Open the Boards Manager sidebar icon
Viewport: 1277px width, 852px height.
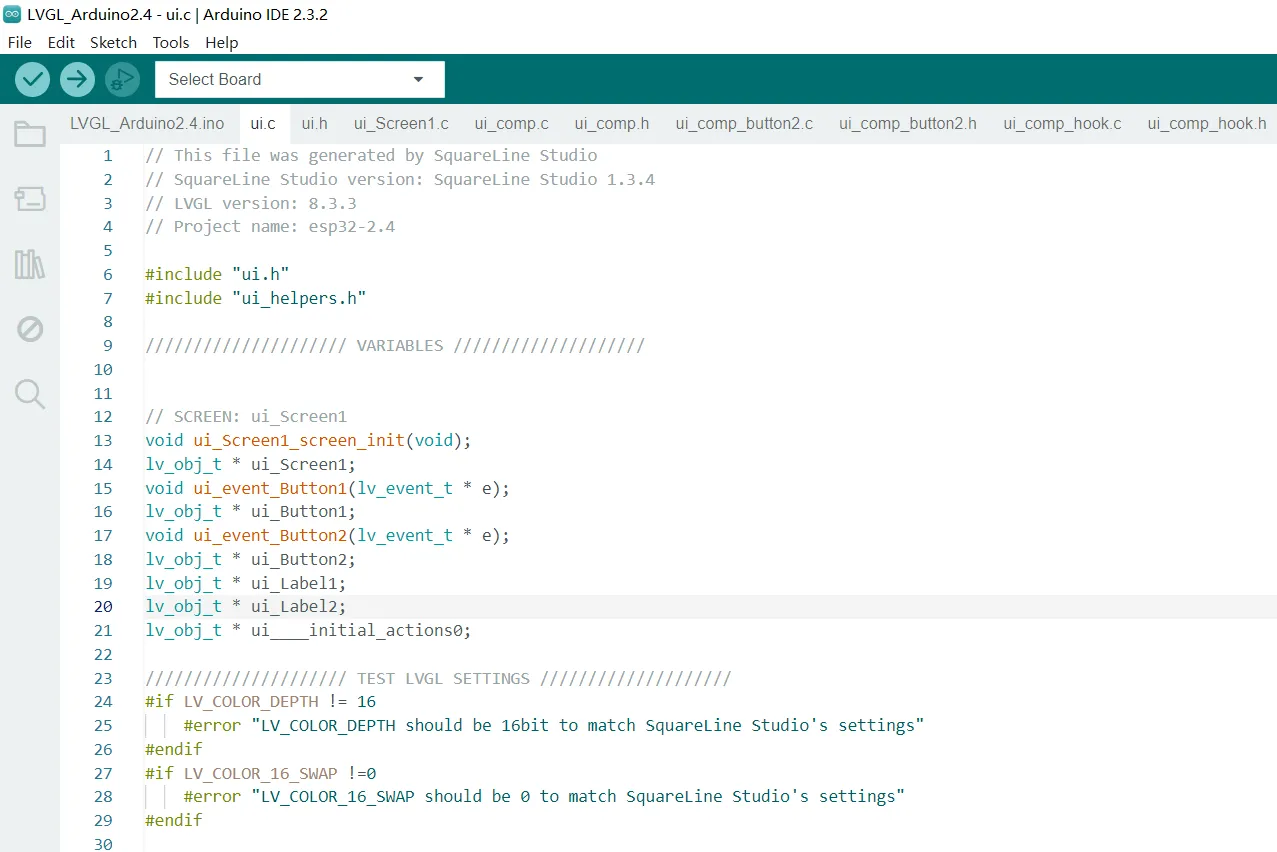tap(30, 199)
